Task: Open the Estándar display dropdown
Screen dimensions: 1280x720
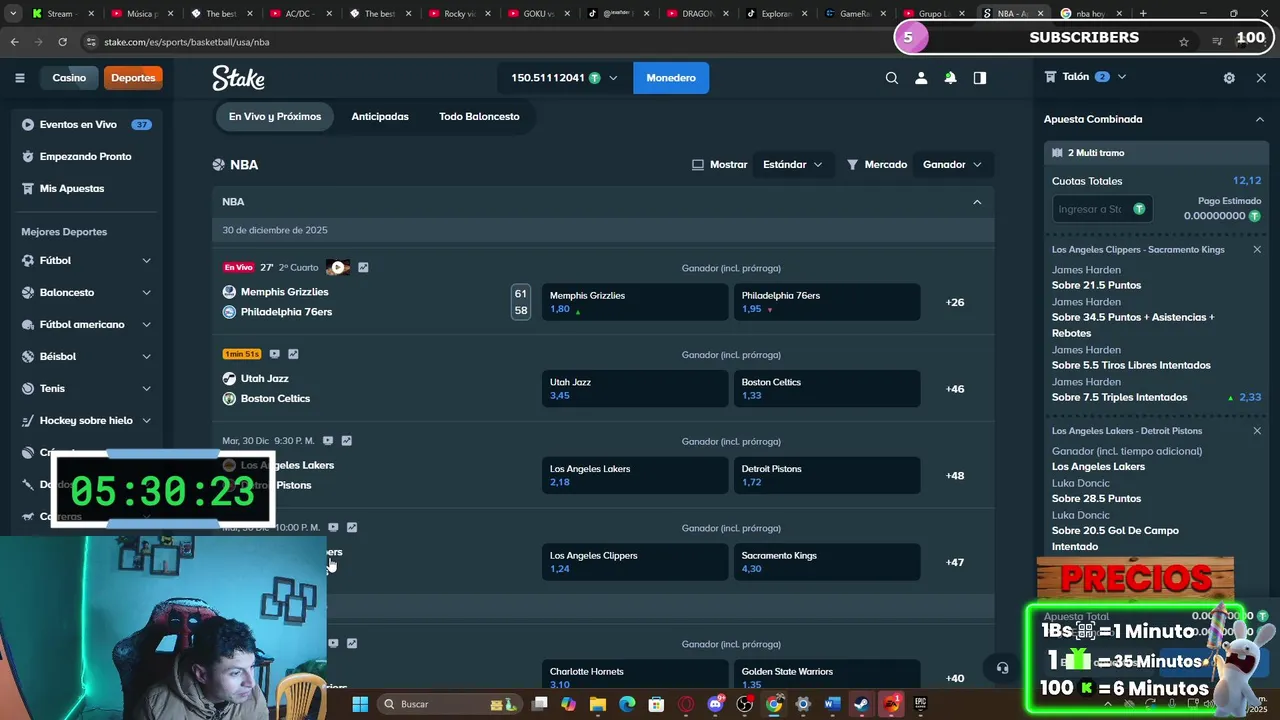Action: point(792,165)
